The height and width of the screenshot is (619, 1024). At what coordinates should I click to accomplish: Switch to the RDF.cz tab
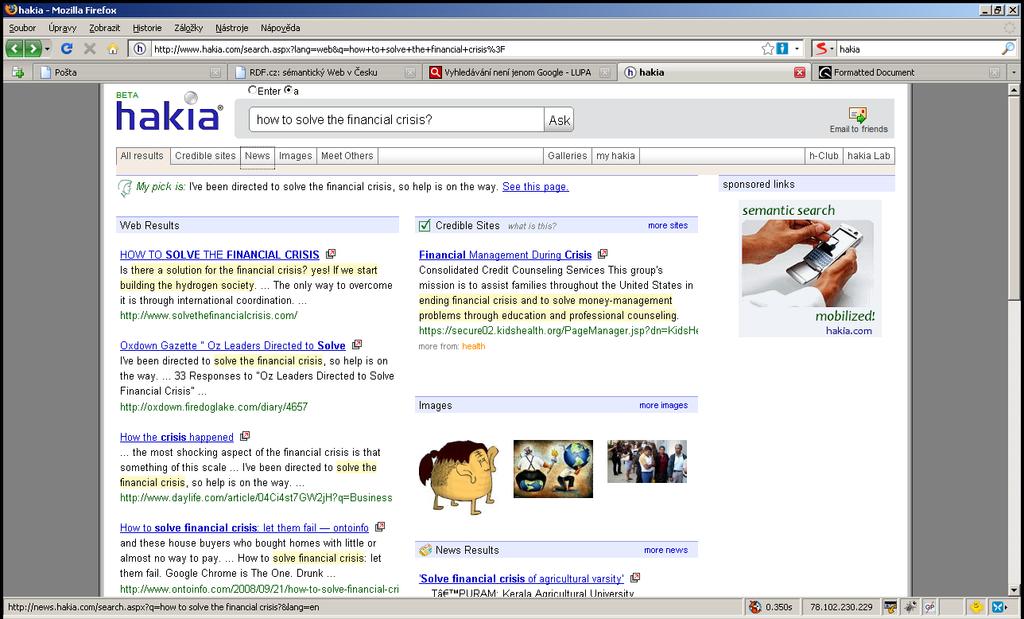(325, 72)
